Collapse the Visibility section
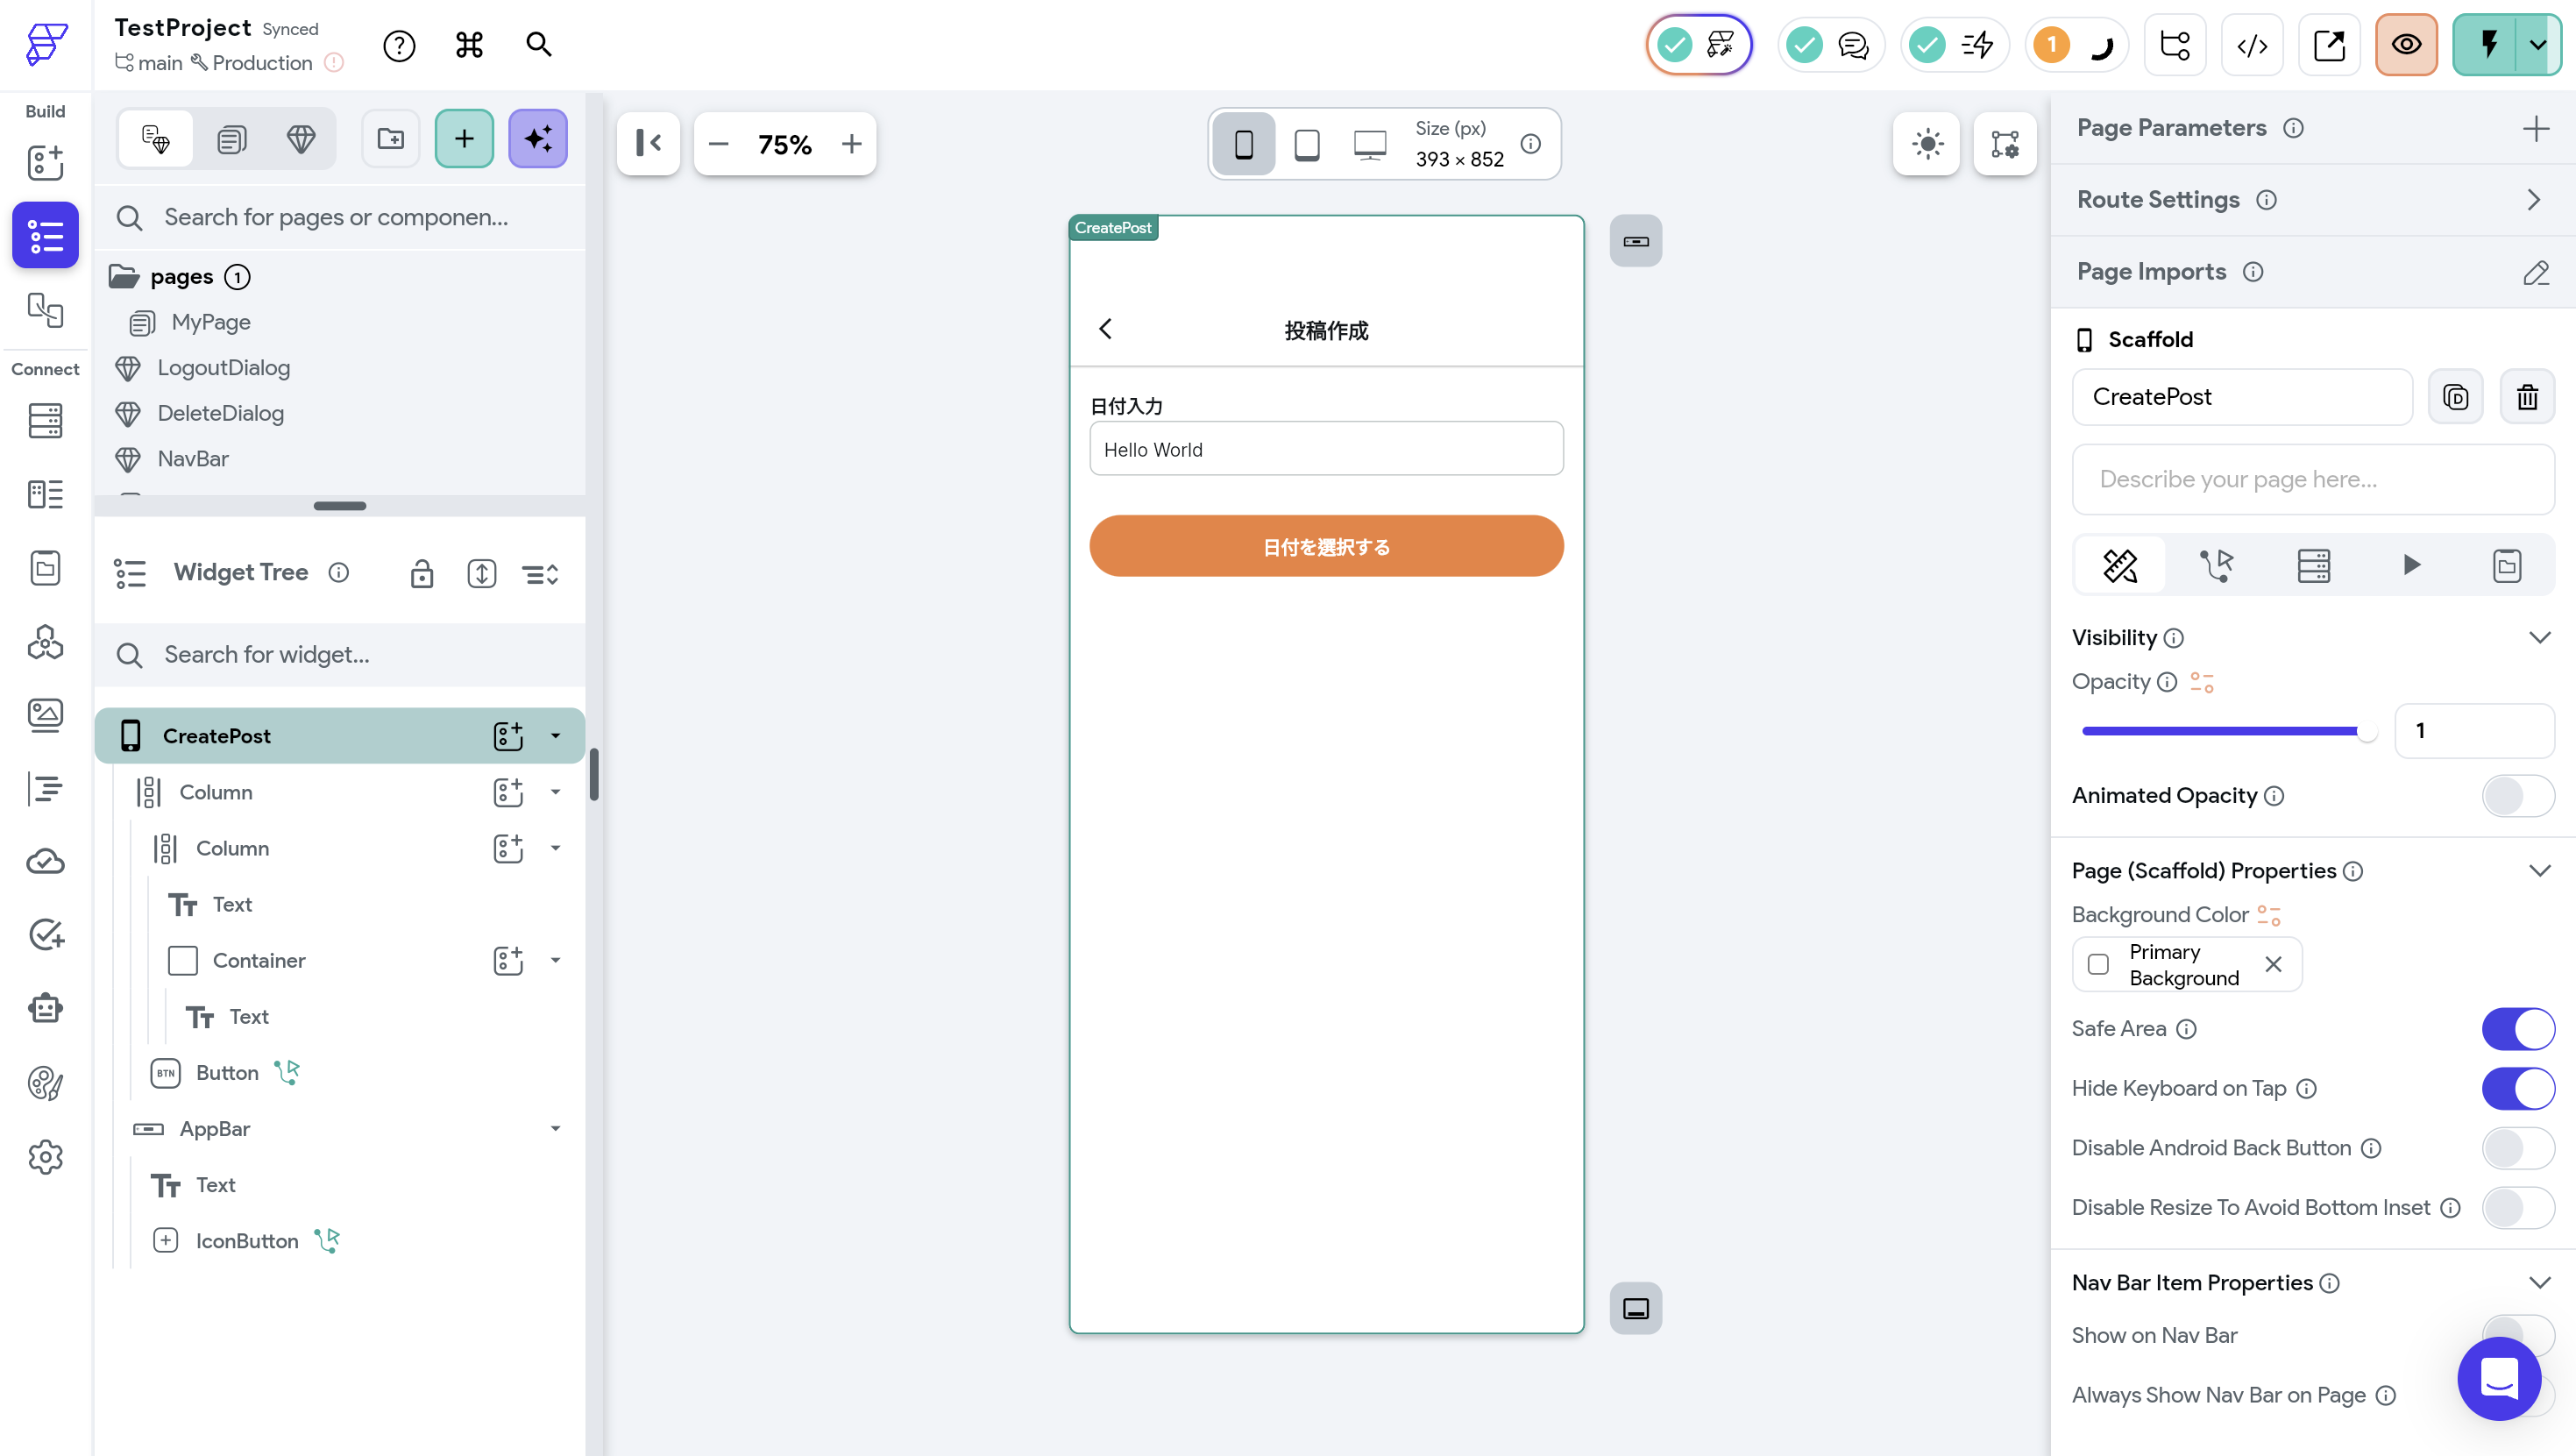This screenshot has height=1456, width=2576. [2539, 638]
